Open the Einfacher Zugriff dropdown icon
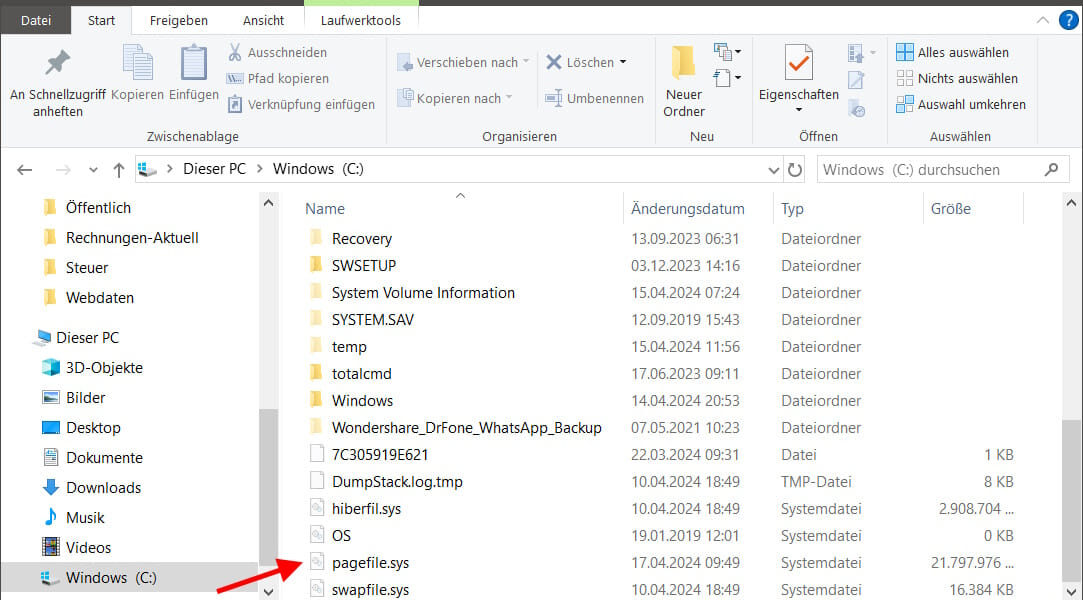The height and width of the screenshot is (600, 1083). [x=727, y=78]
